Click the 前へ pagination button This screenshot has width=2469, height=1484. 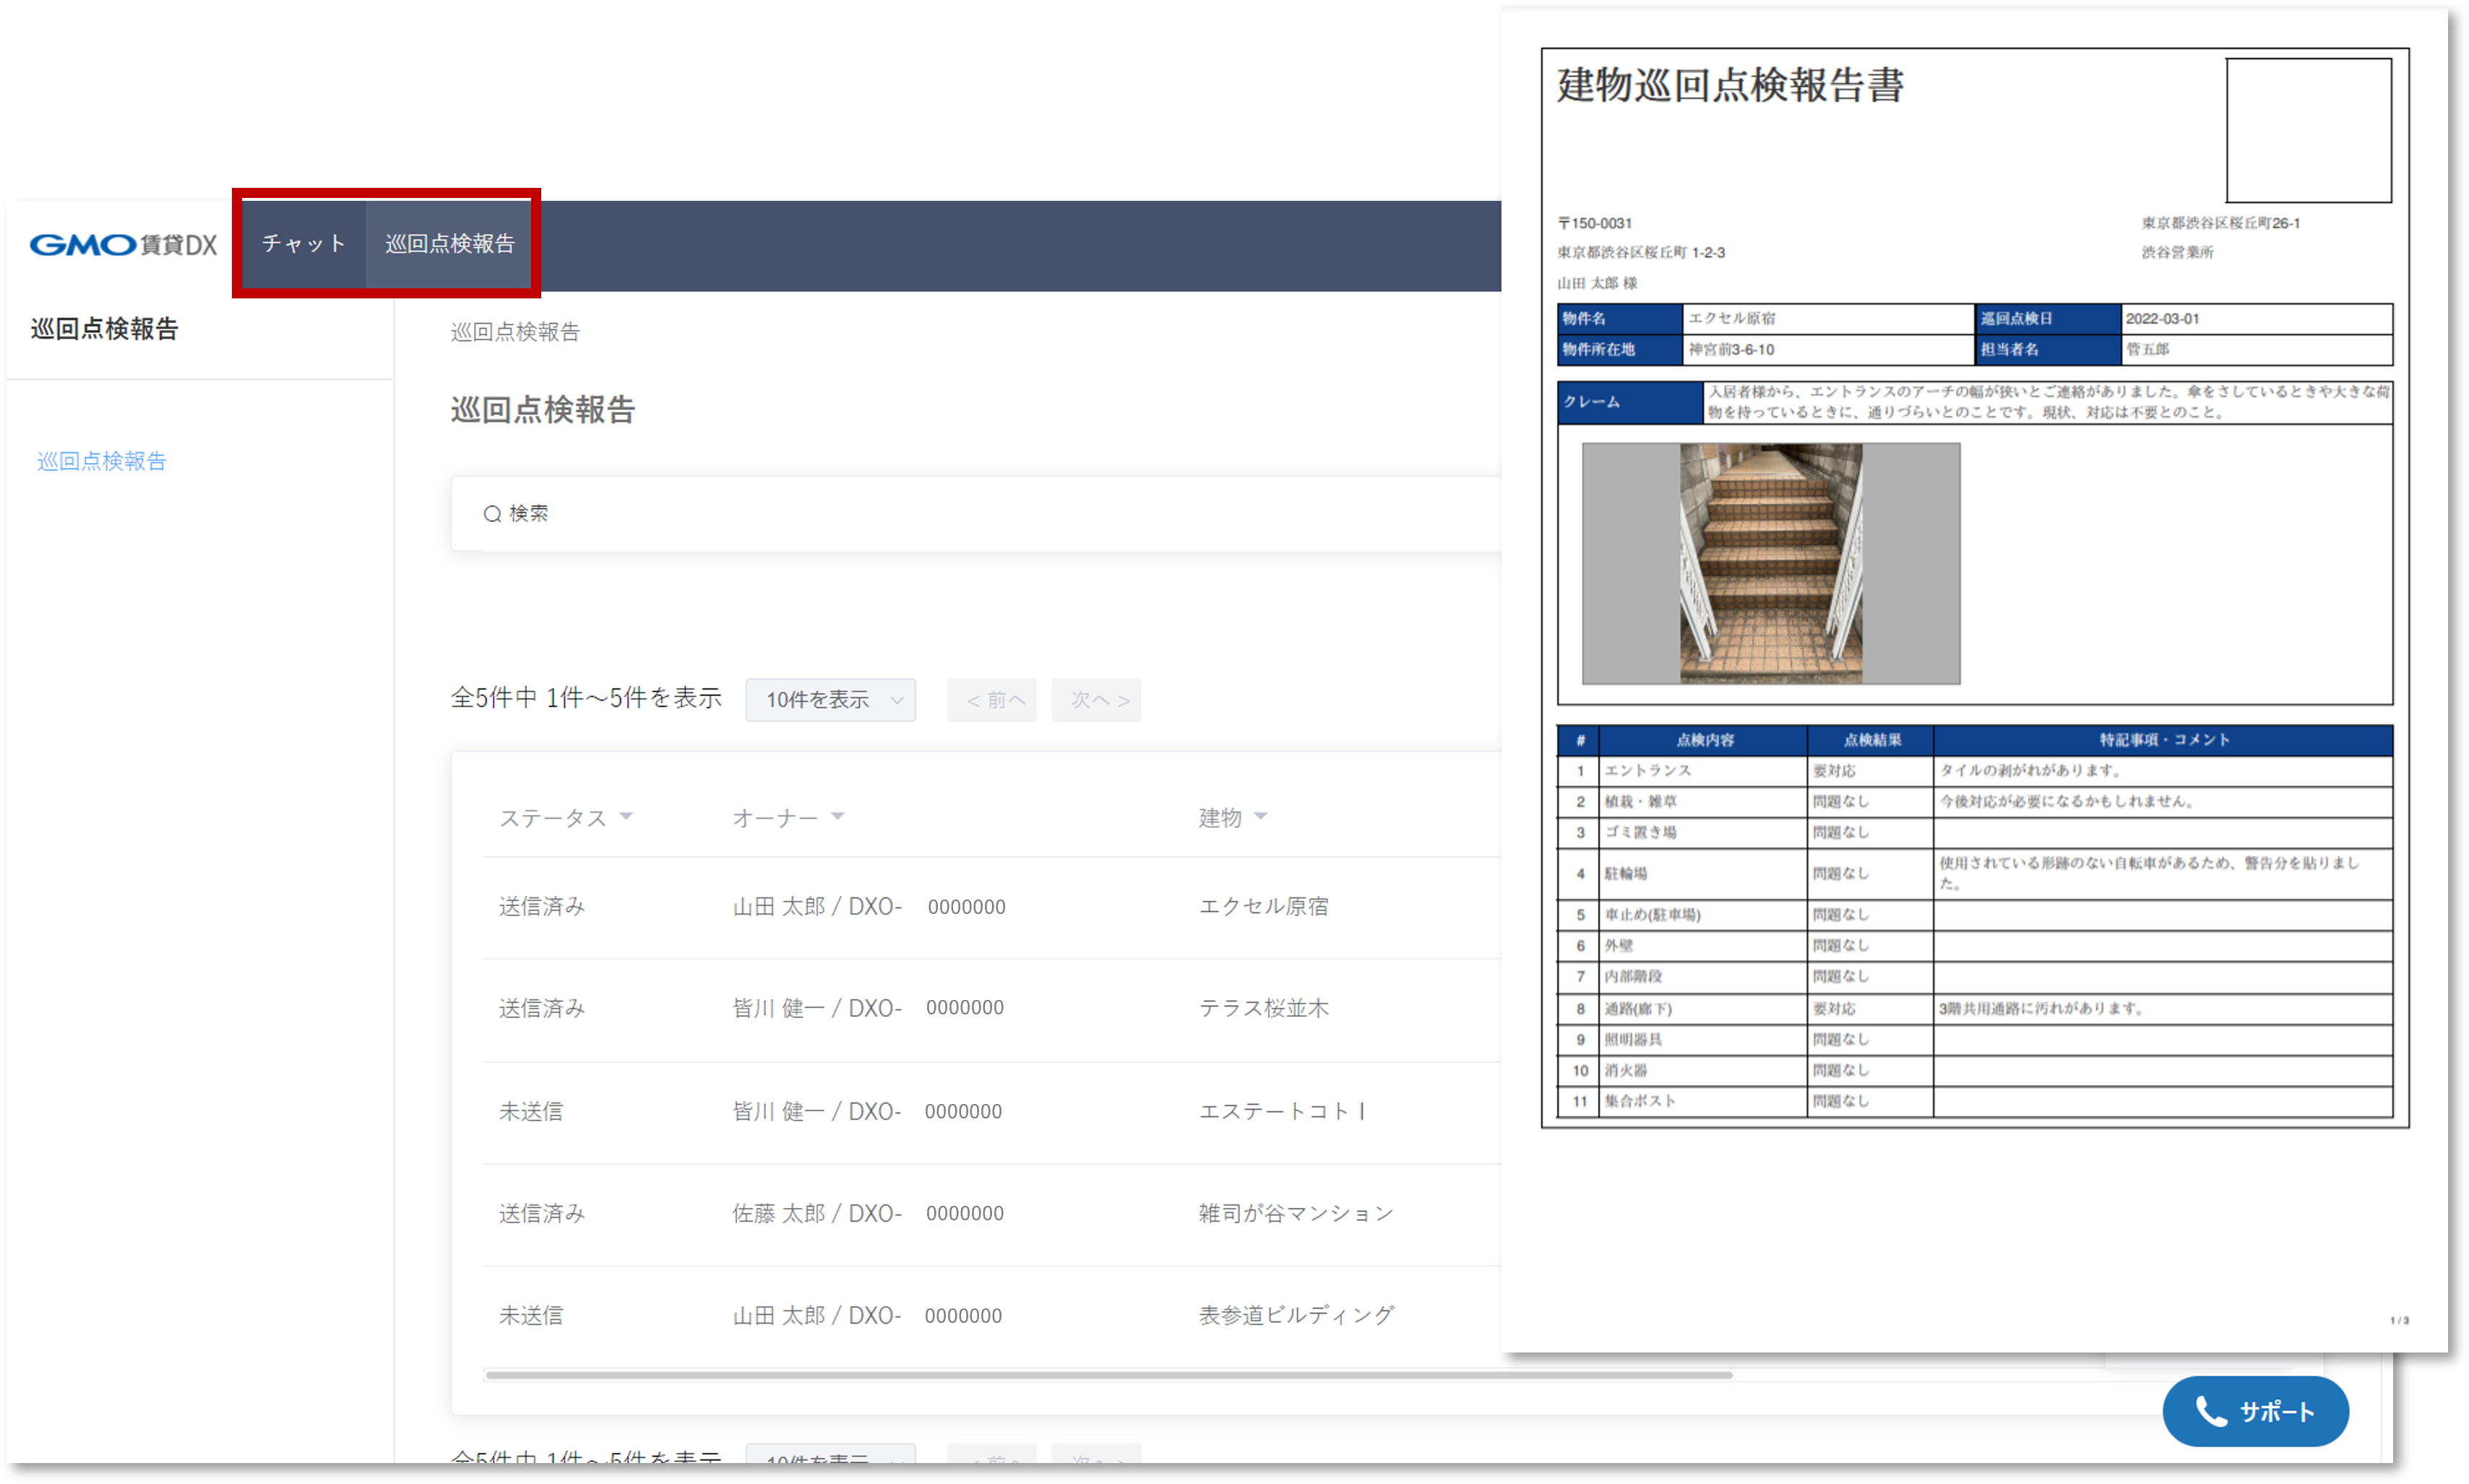click(x=992, y=700)
